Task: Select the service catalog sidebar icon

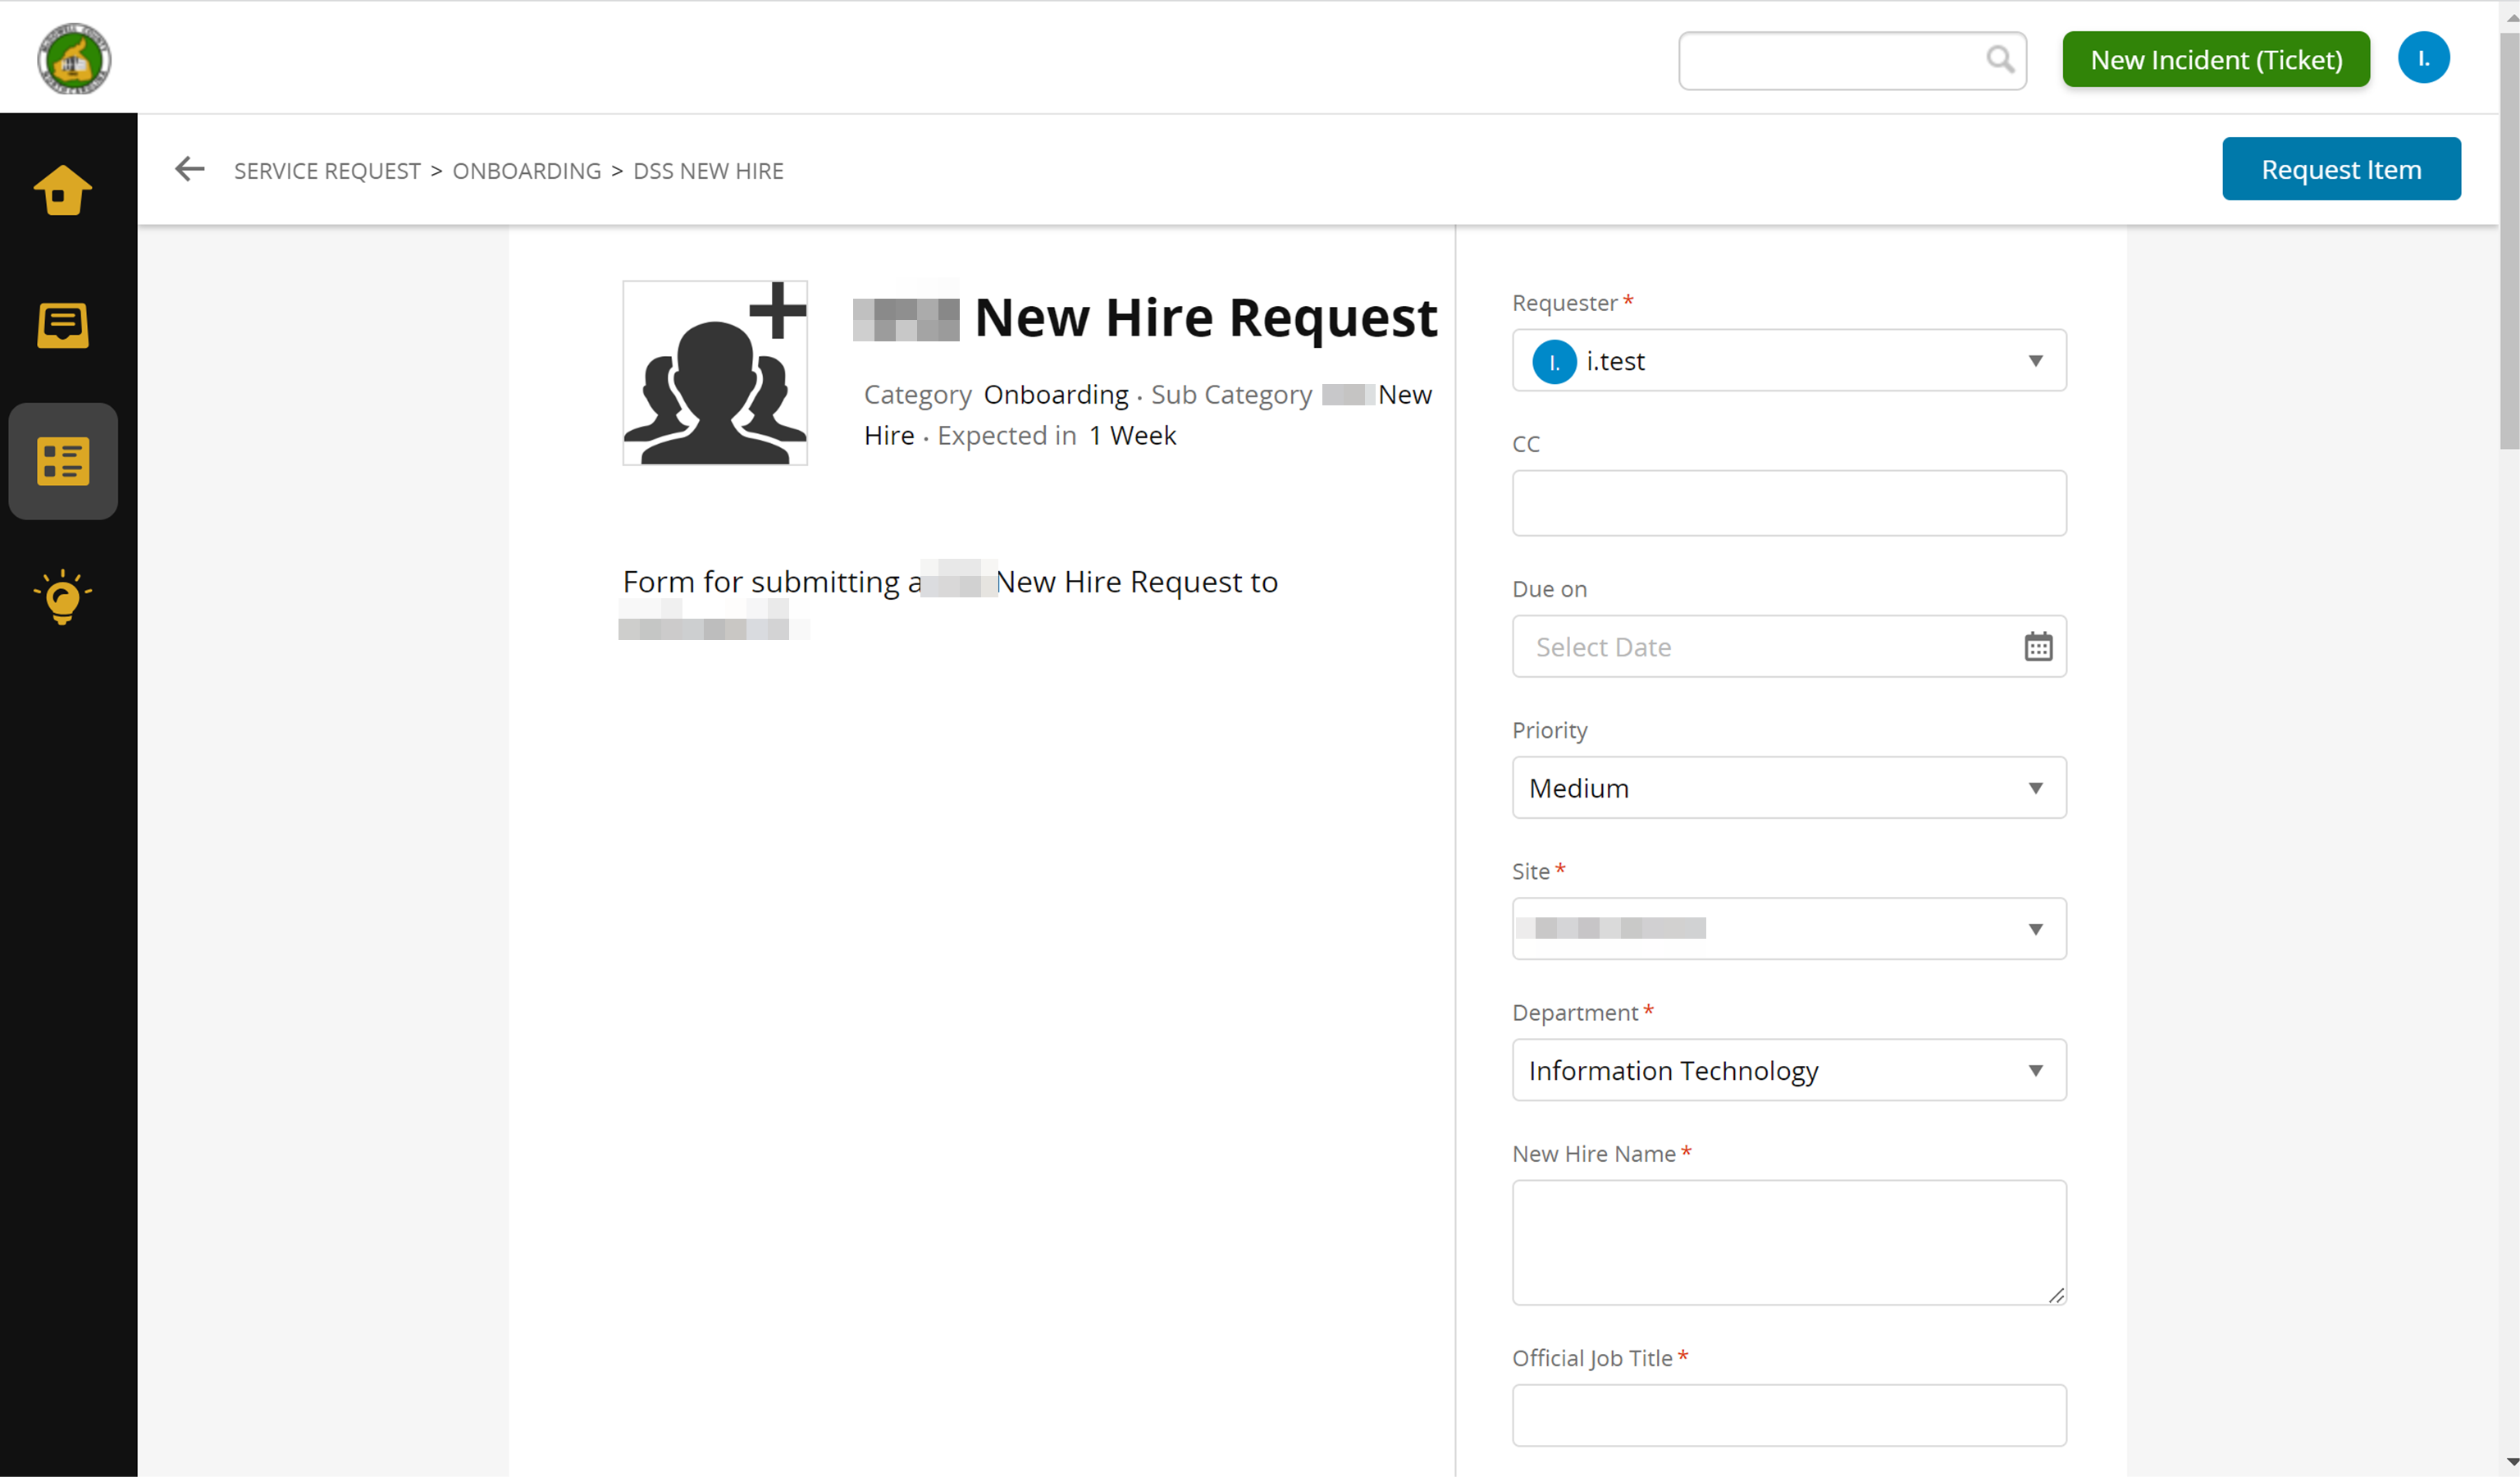Action: [x=62, y=461]
